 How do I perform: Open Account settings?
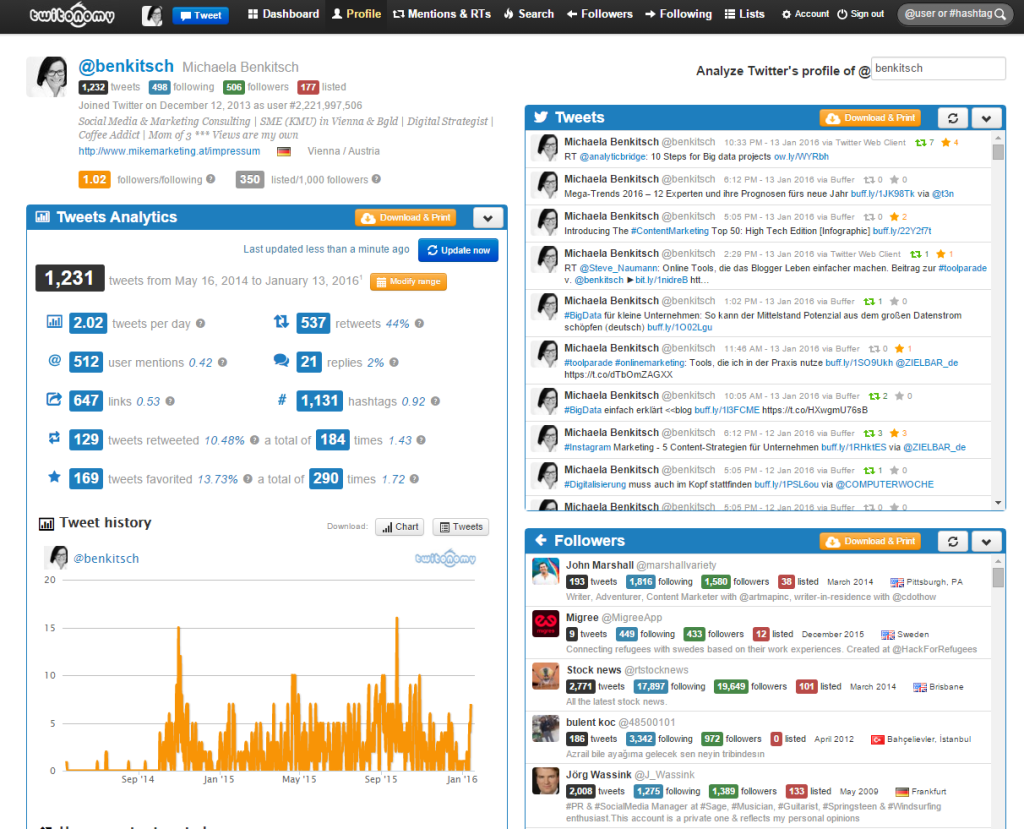pyautogui.click(x=805, y=14)
